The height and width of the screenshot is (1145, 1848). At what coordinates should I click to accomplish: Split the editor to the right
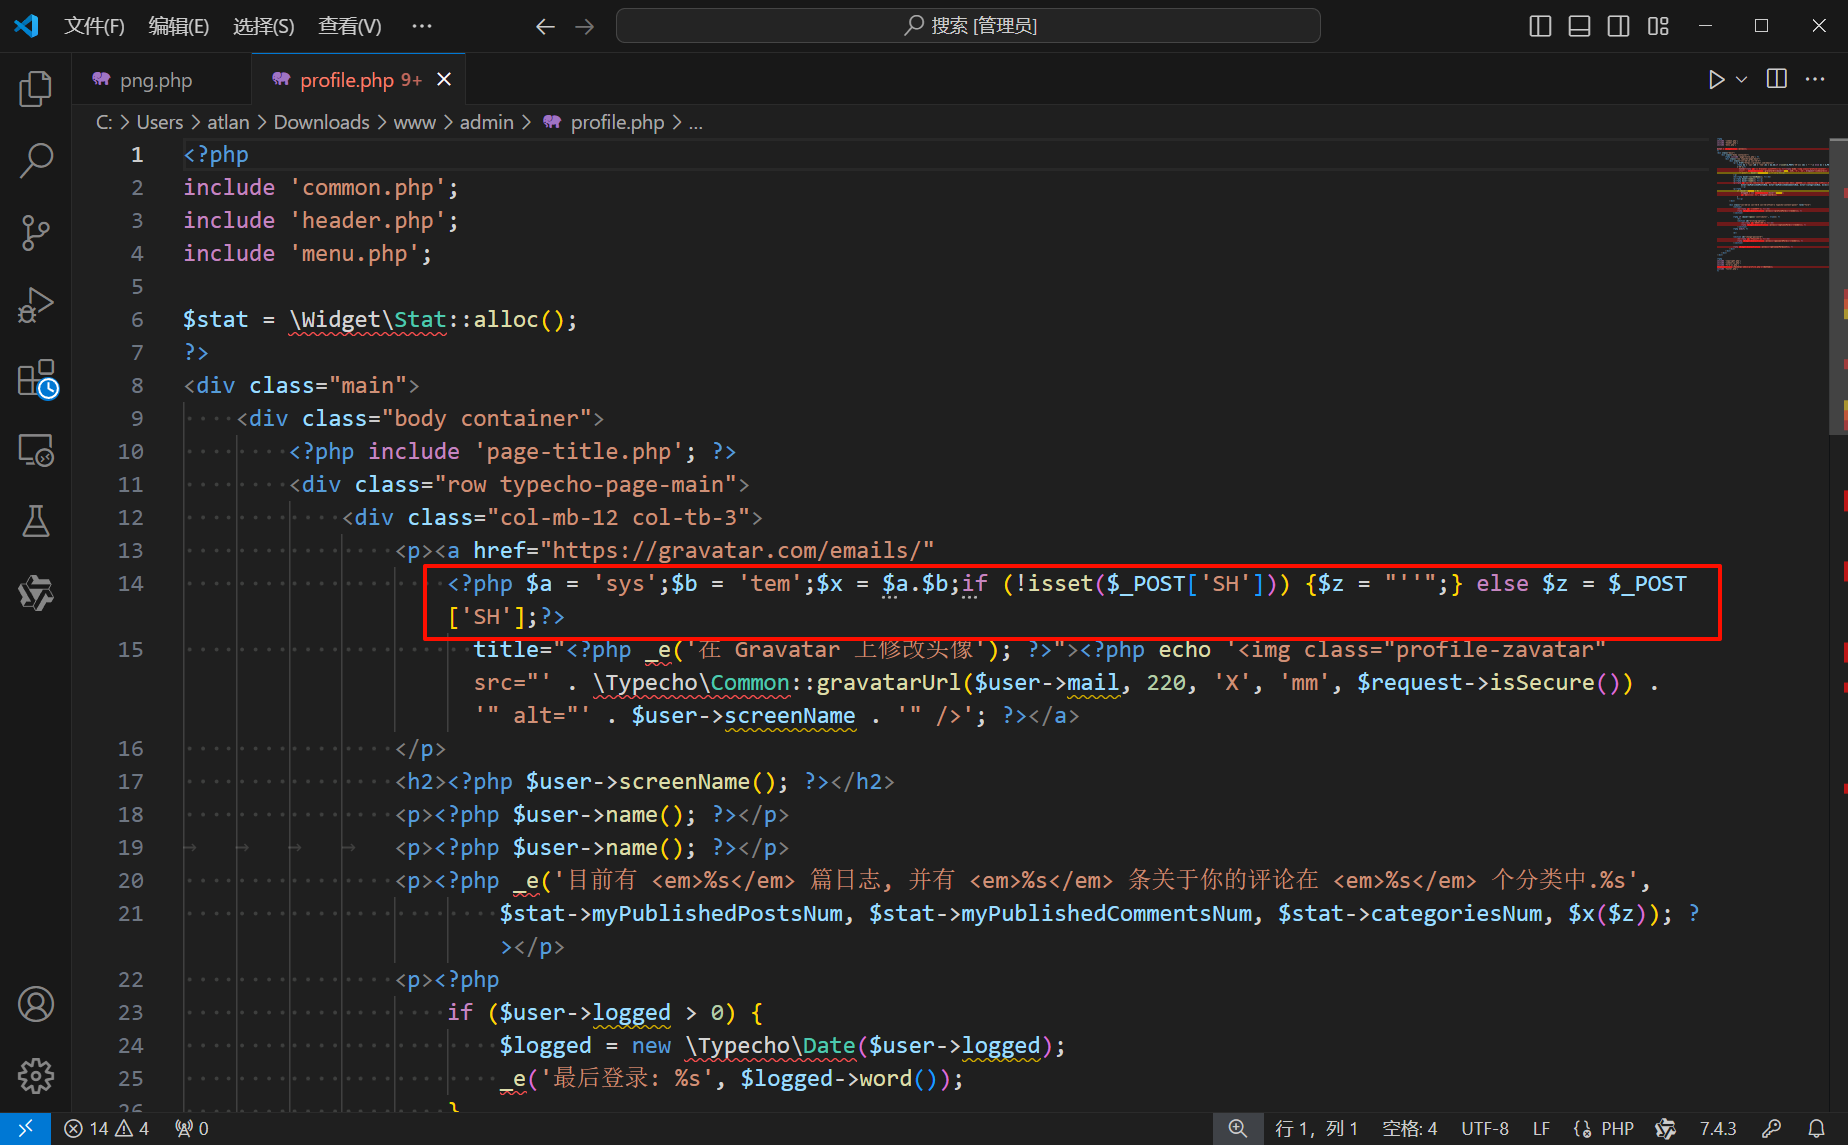1777,79
